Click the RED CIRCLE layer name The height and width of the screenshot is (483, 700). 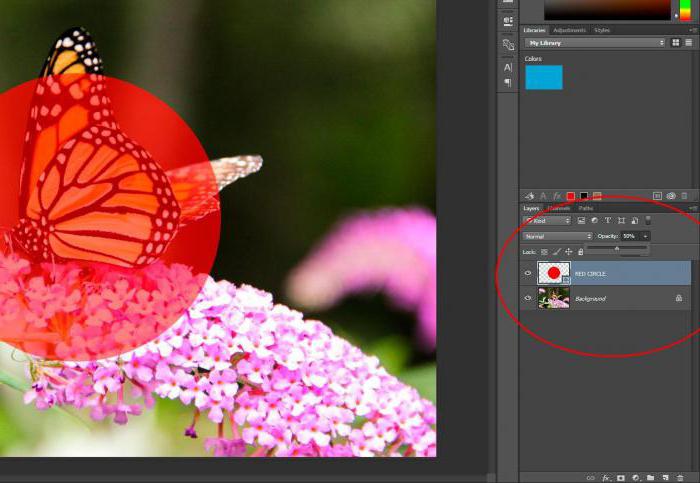coord(590,274)
